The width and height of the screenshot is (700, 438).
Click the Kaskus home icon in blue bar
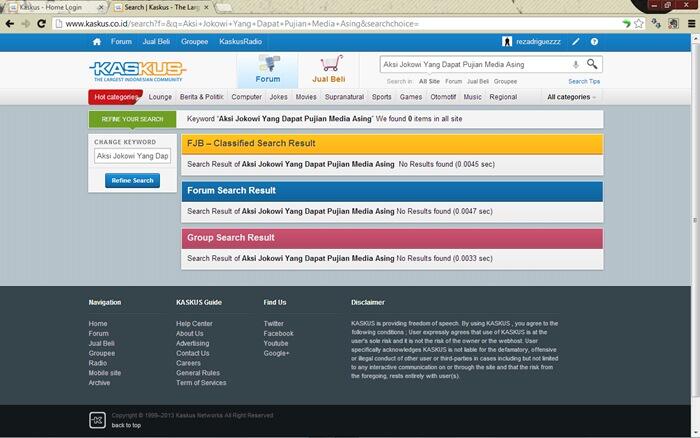point(97,42)
